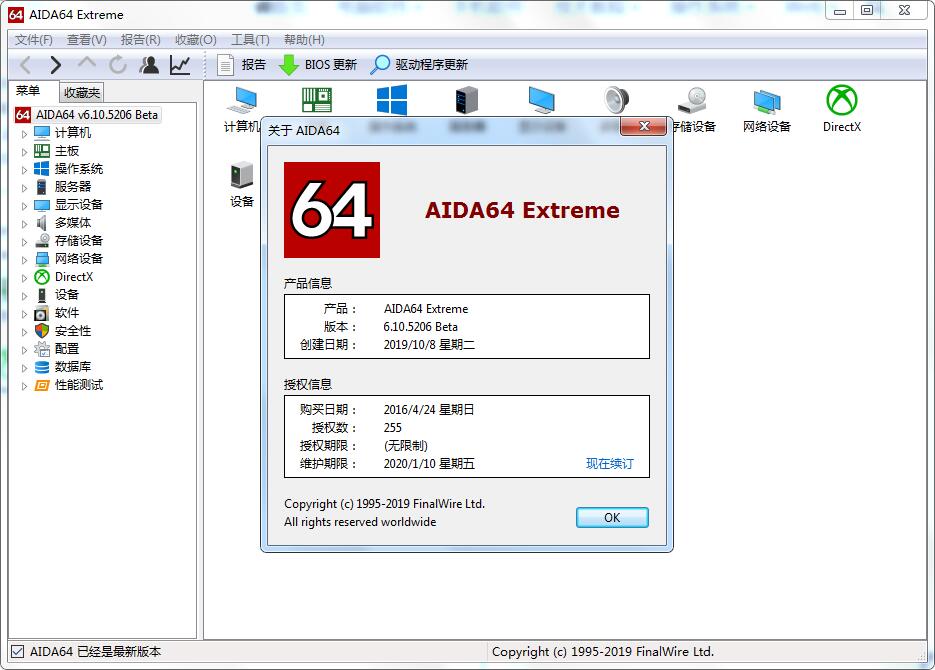Viewport: 935px width, 670px height.
Task: Select the AIDA64 v6.10.5206 Beta root node
Action: click(97, 114)
